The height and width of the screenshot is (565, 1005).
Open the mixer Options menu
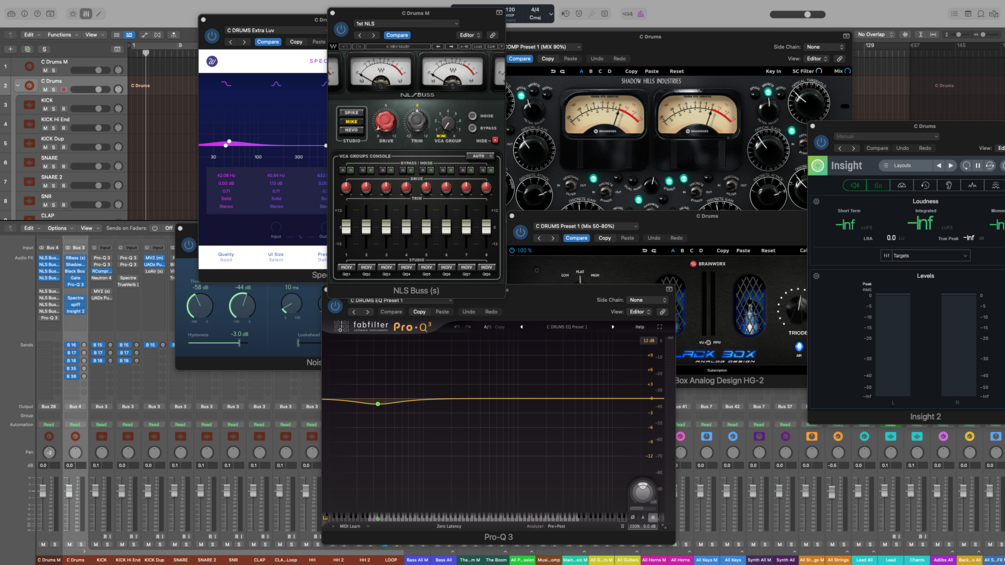[58, 228]
